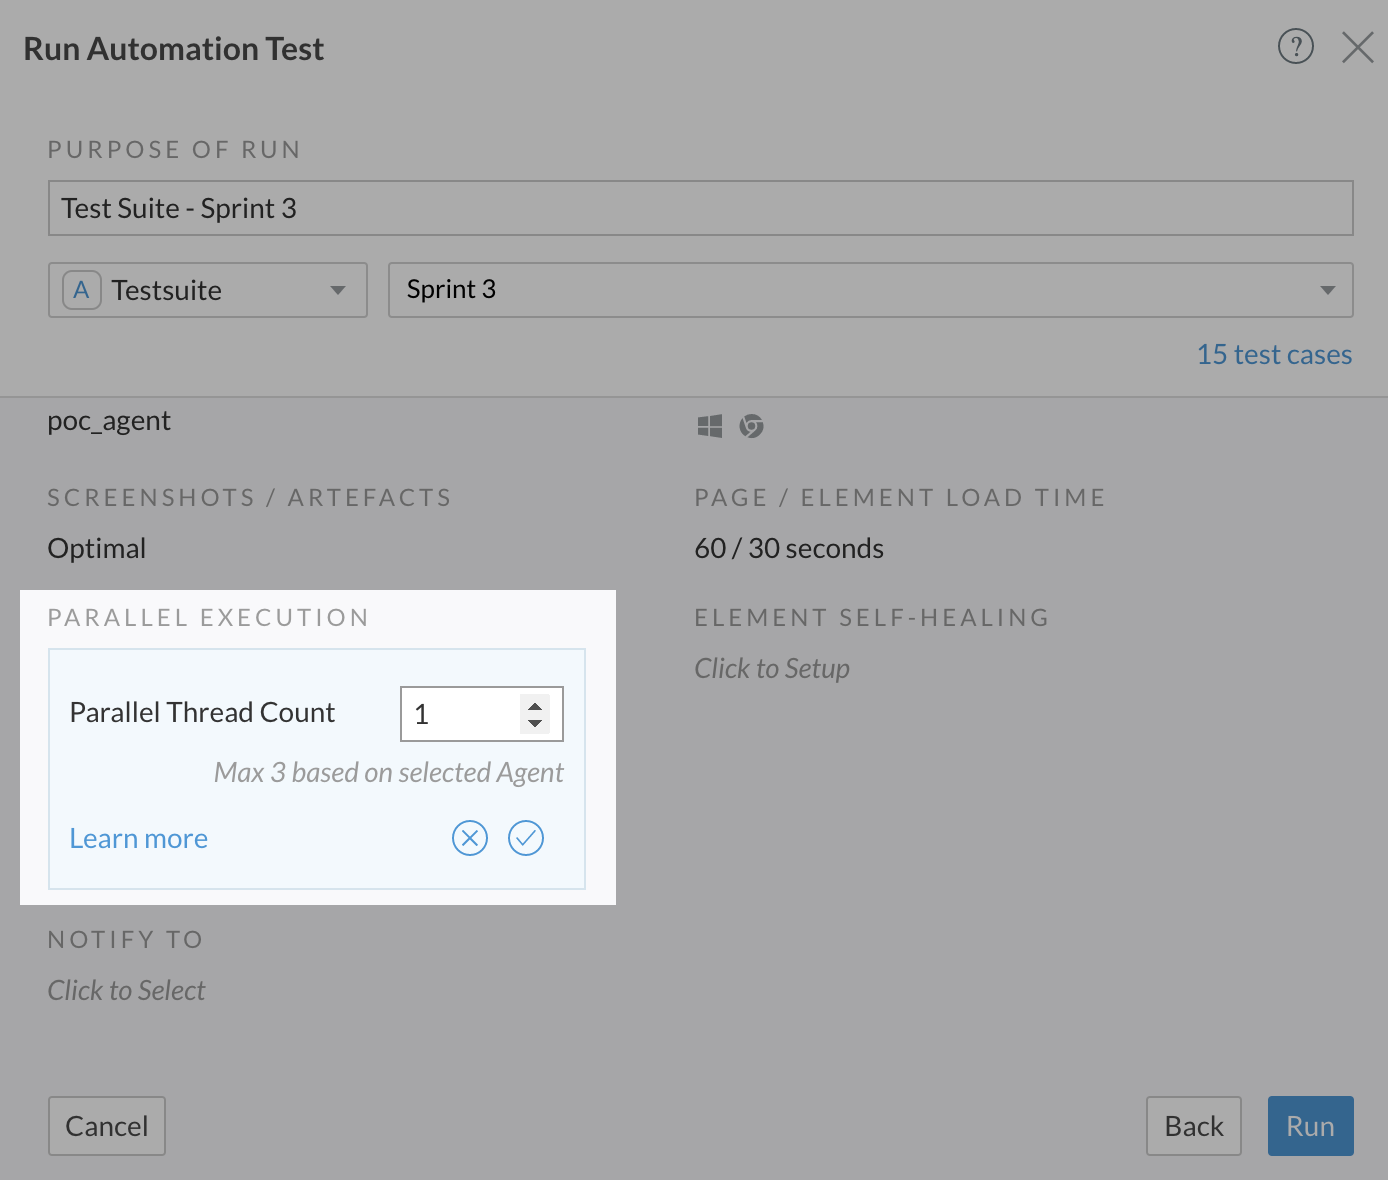
Task: Open the Testsuite type dropdown
Action: click(x=208, y=290)
